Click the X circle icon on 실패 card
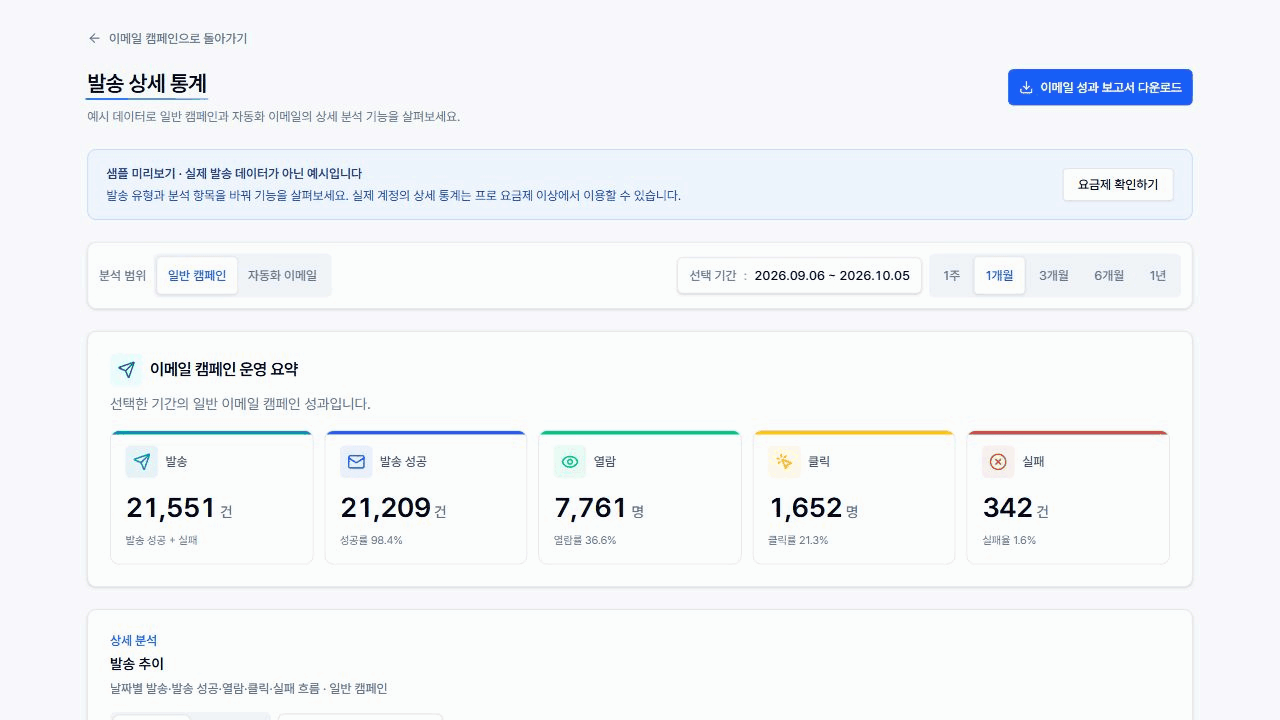This screenshot has height=720, width=1280. tap(998, 462)
